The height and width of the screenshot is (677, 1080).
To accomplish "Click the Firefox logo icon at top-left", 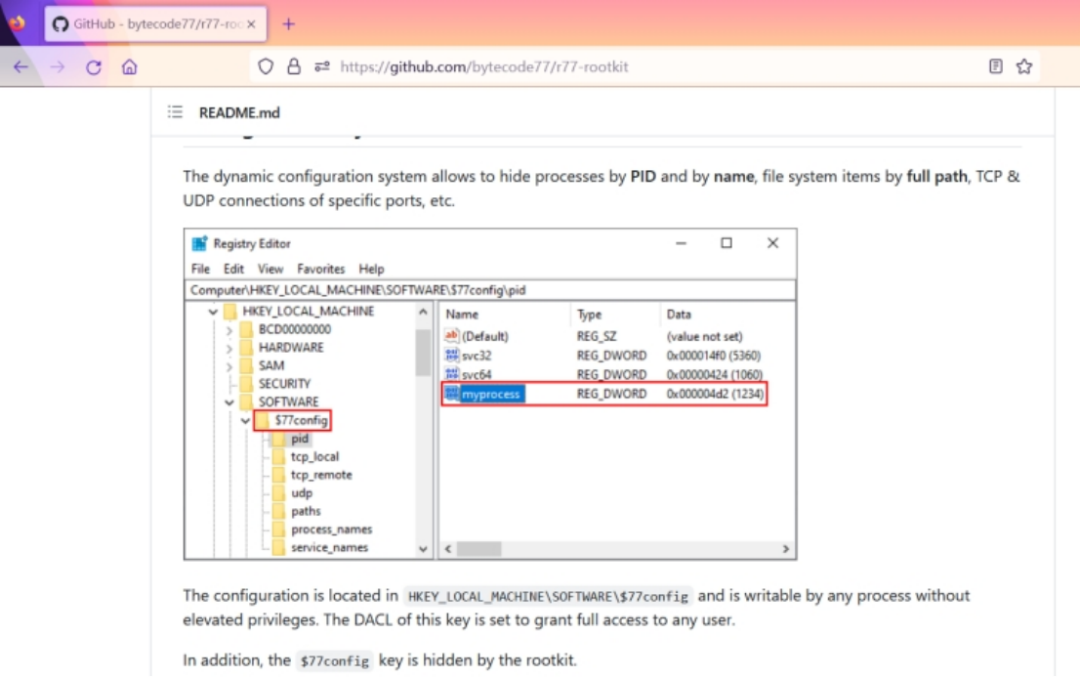I will pyautogui.click(x=17, y=23).
